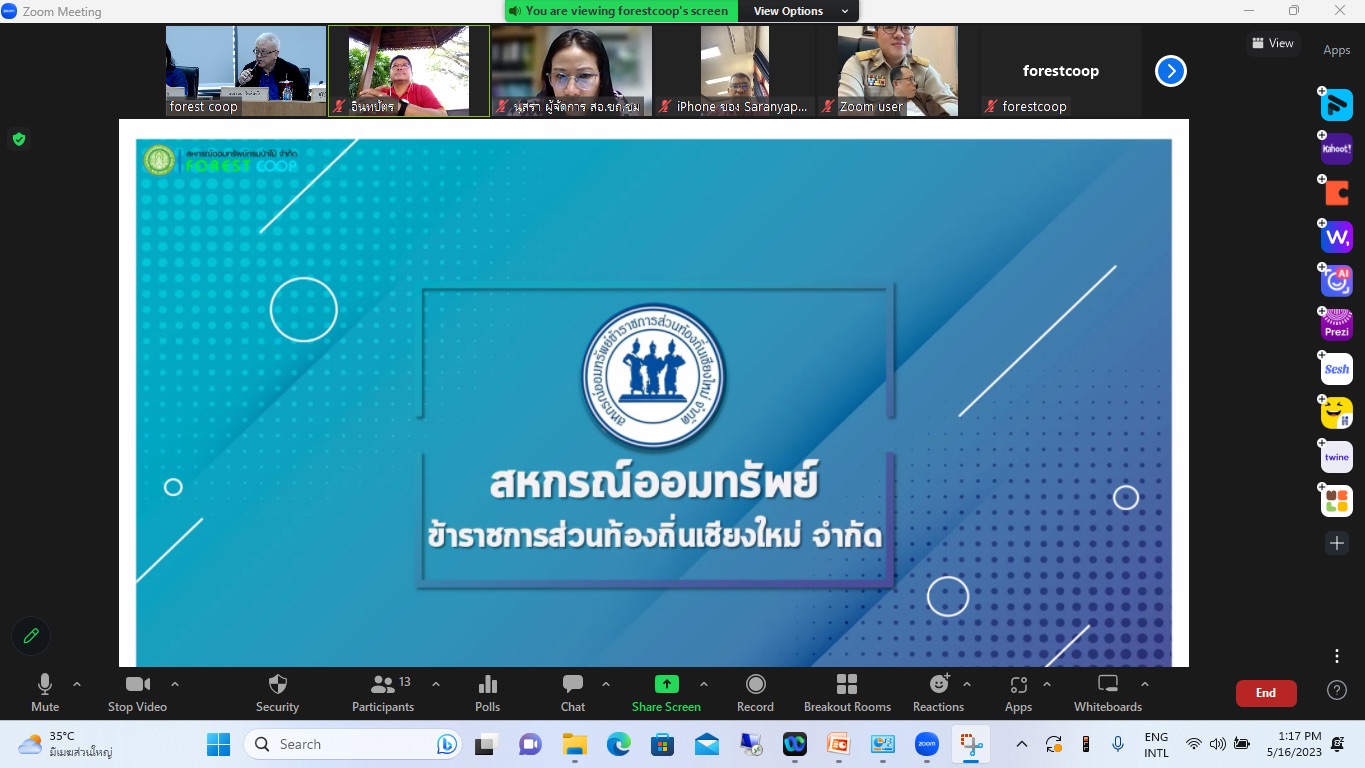Viewport: 1365px width, 768px height.
Task: Expand whiteboards options arrow
Action: pos(1145,685)
